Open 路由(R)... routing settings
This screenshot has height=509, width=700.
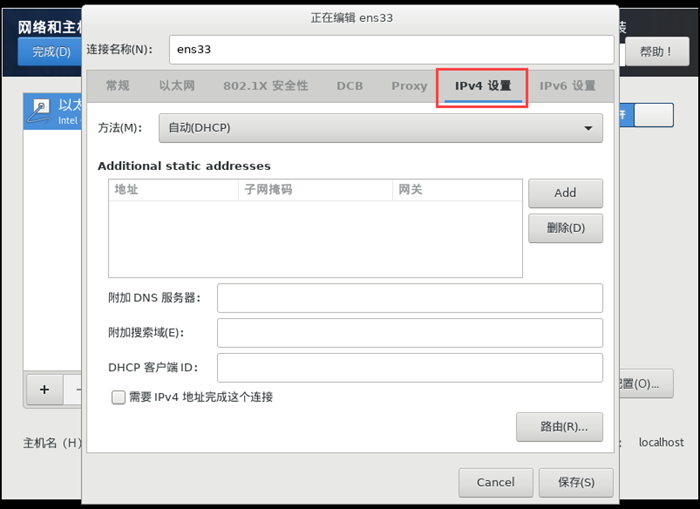[x=559, y=427]
